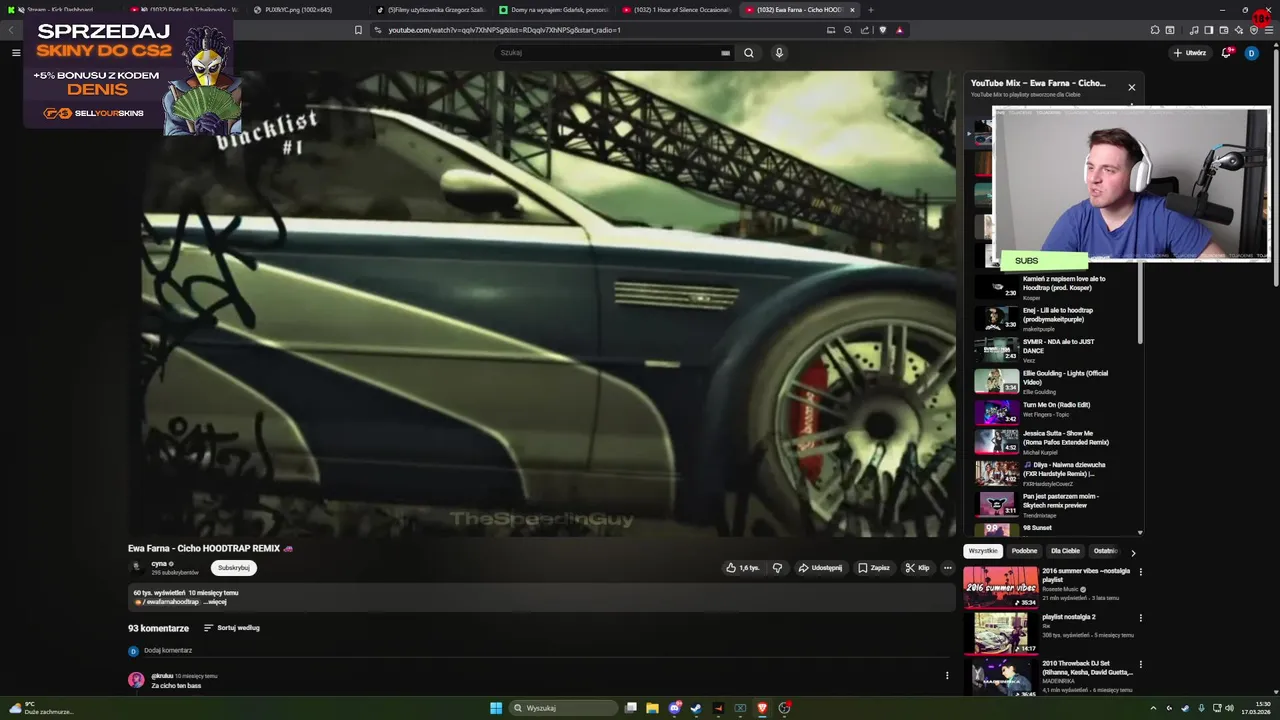Screen dimensions: 1280x720
Task: Click the YouTube search magnifier button
Action: [748, 53]
